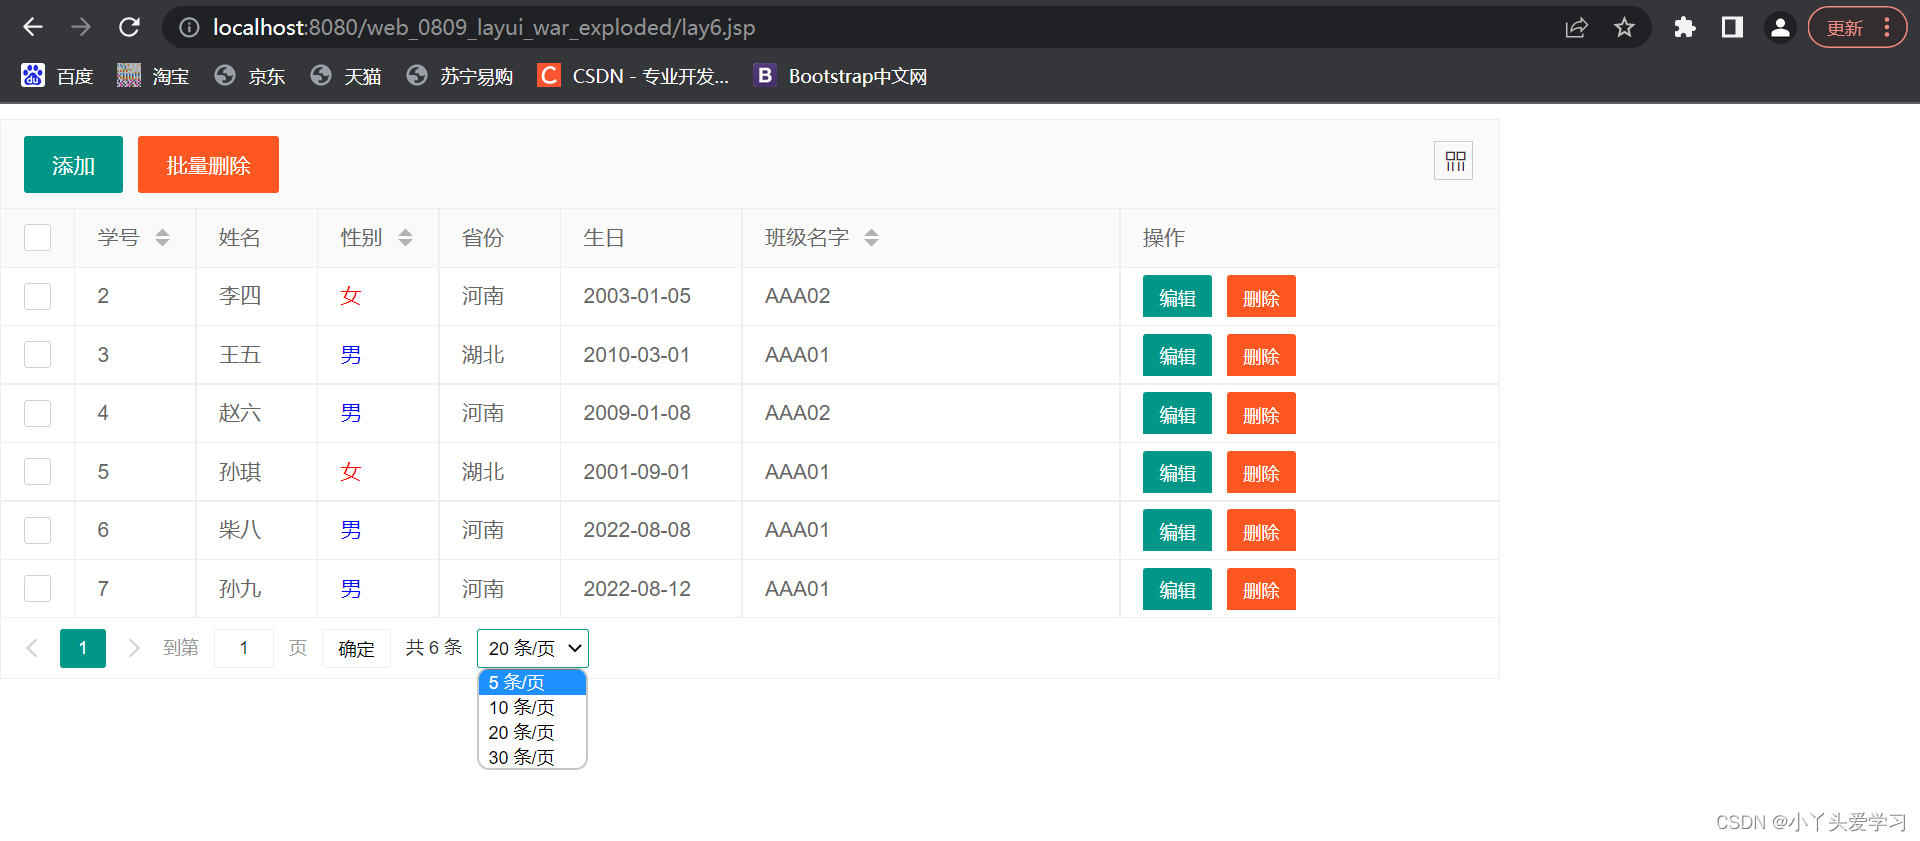Edit the 李四 record
This screenshot has height=841, width=1920.
coord(1177,297)
